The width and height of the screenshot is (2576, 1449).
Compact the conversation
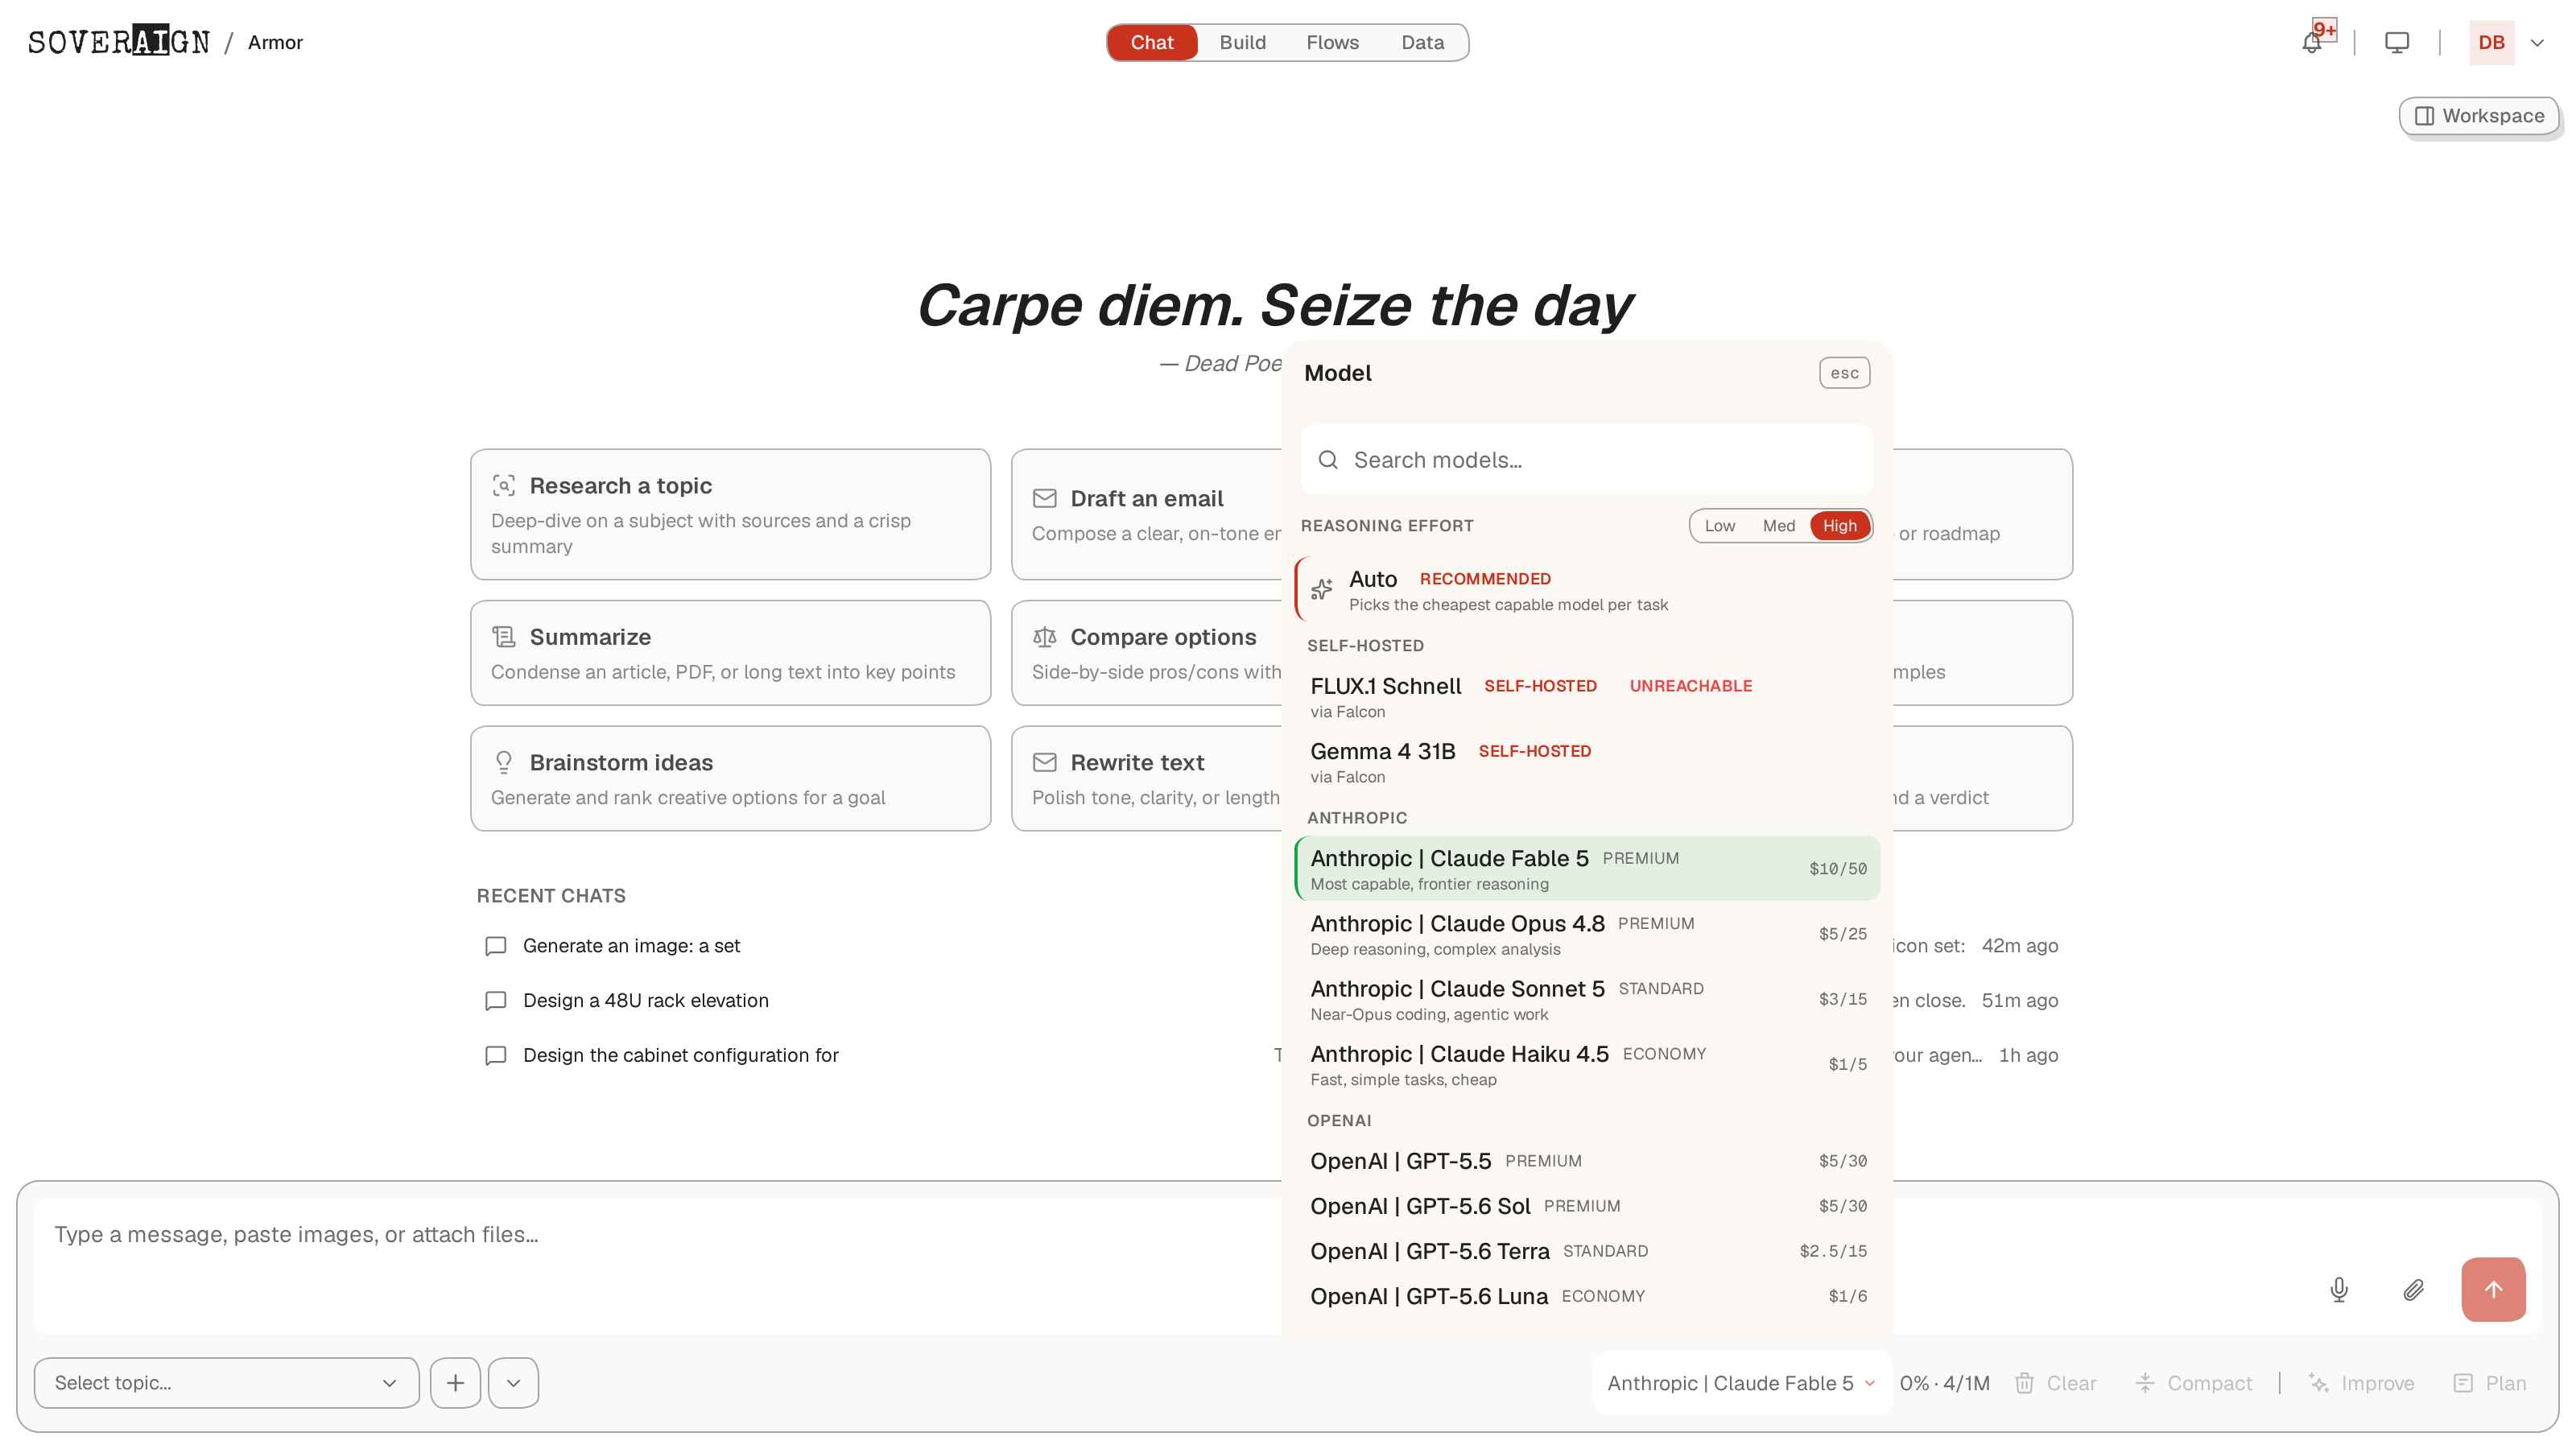[2193, 1383]
